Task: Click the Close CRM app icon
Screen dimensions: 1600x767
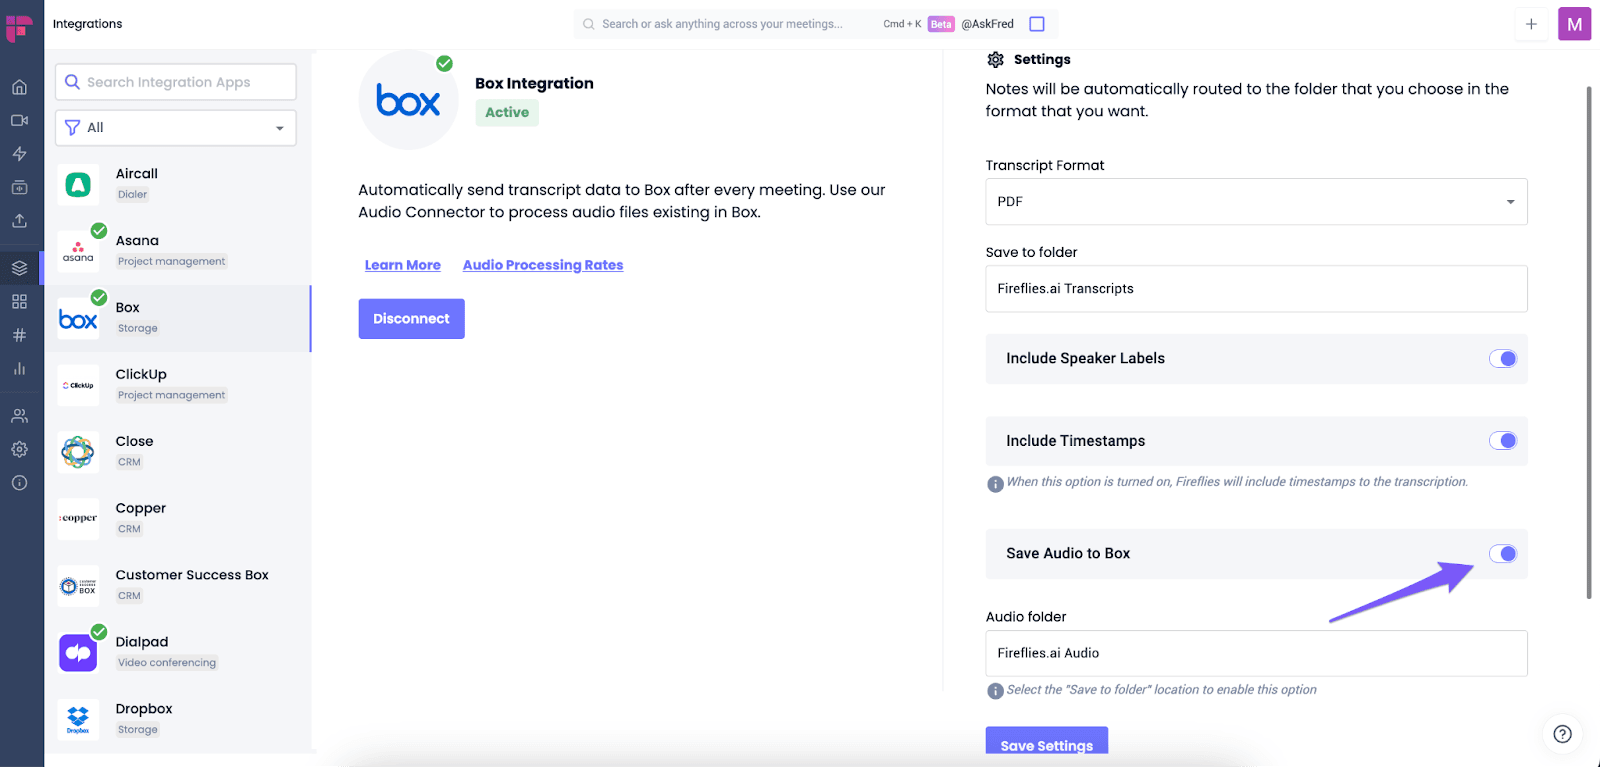Action: coord(78,452)
